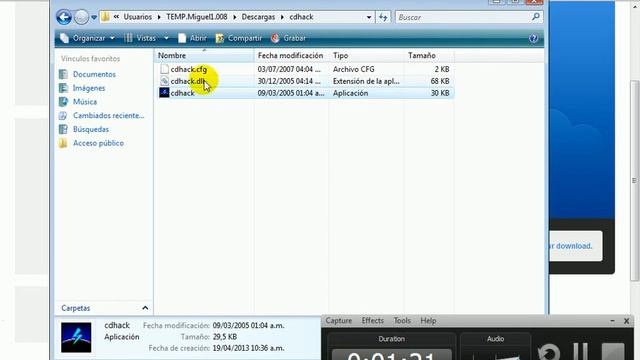640x360 pixels.
Task: Open recent pages dropdown beside navigation arrows
Action: coord(94,18)
